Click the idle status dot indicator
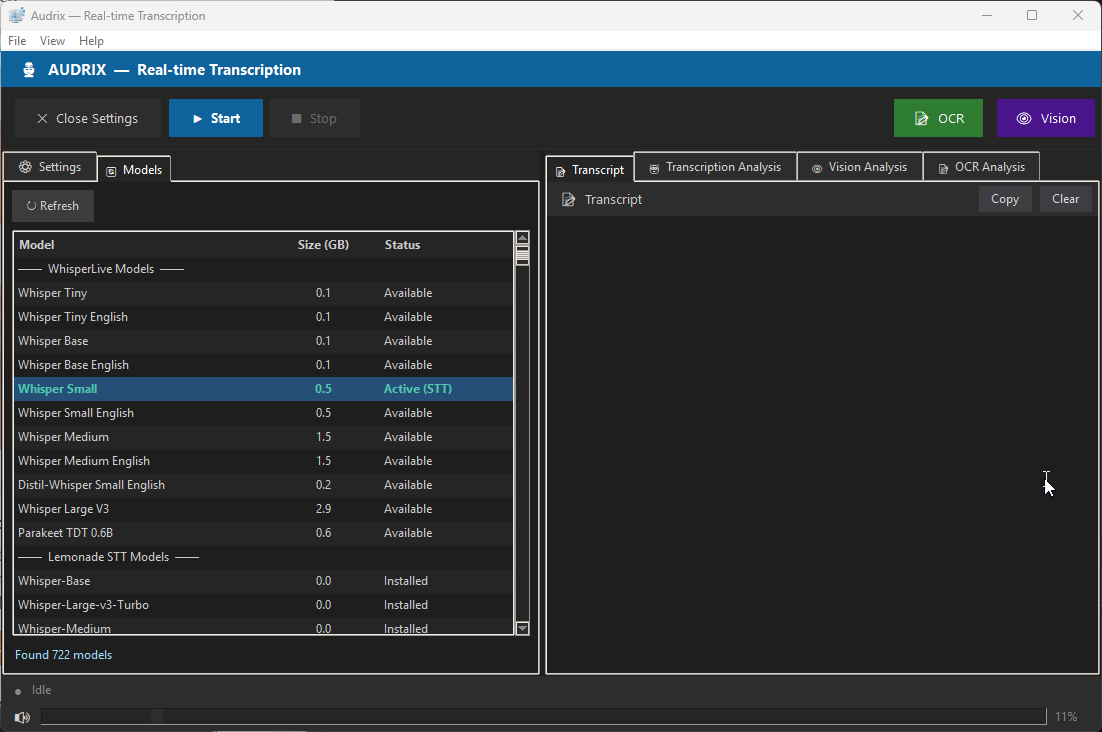1102x732 pixels. (x=18, y=691)
